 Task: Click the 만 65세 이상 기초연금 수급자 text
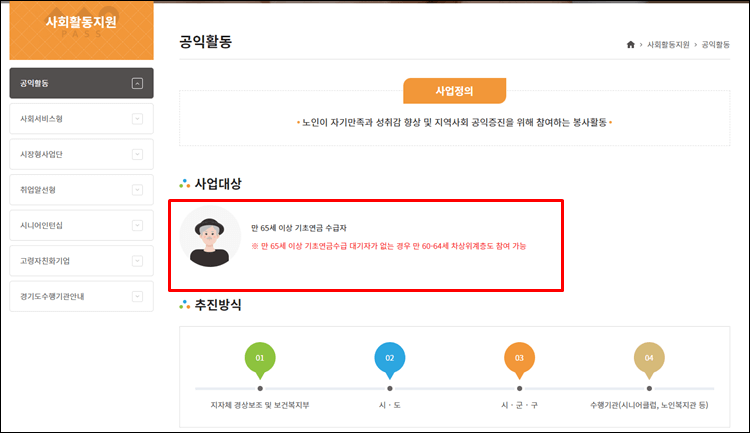point(299,228)
